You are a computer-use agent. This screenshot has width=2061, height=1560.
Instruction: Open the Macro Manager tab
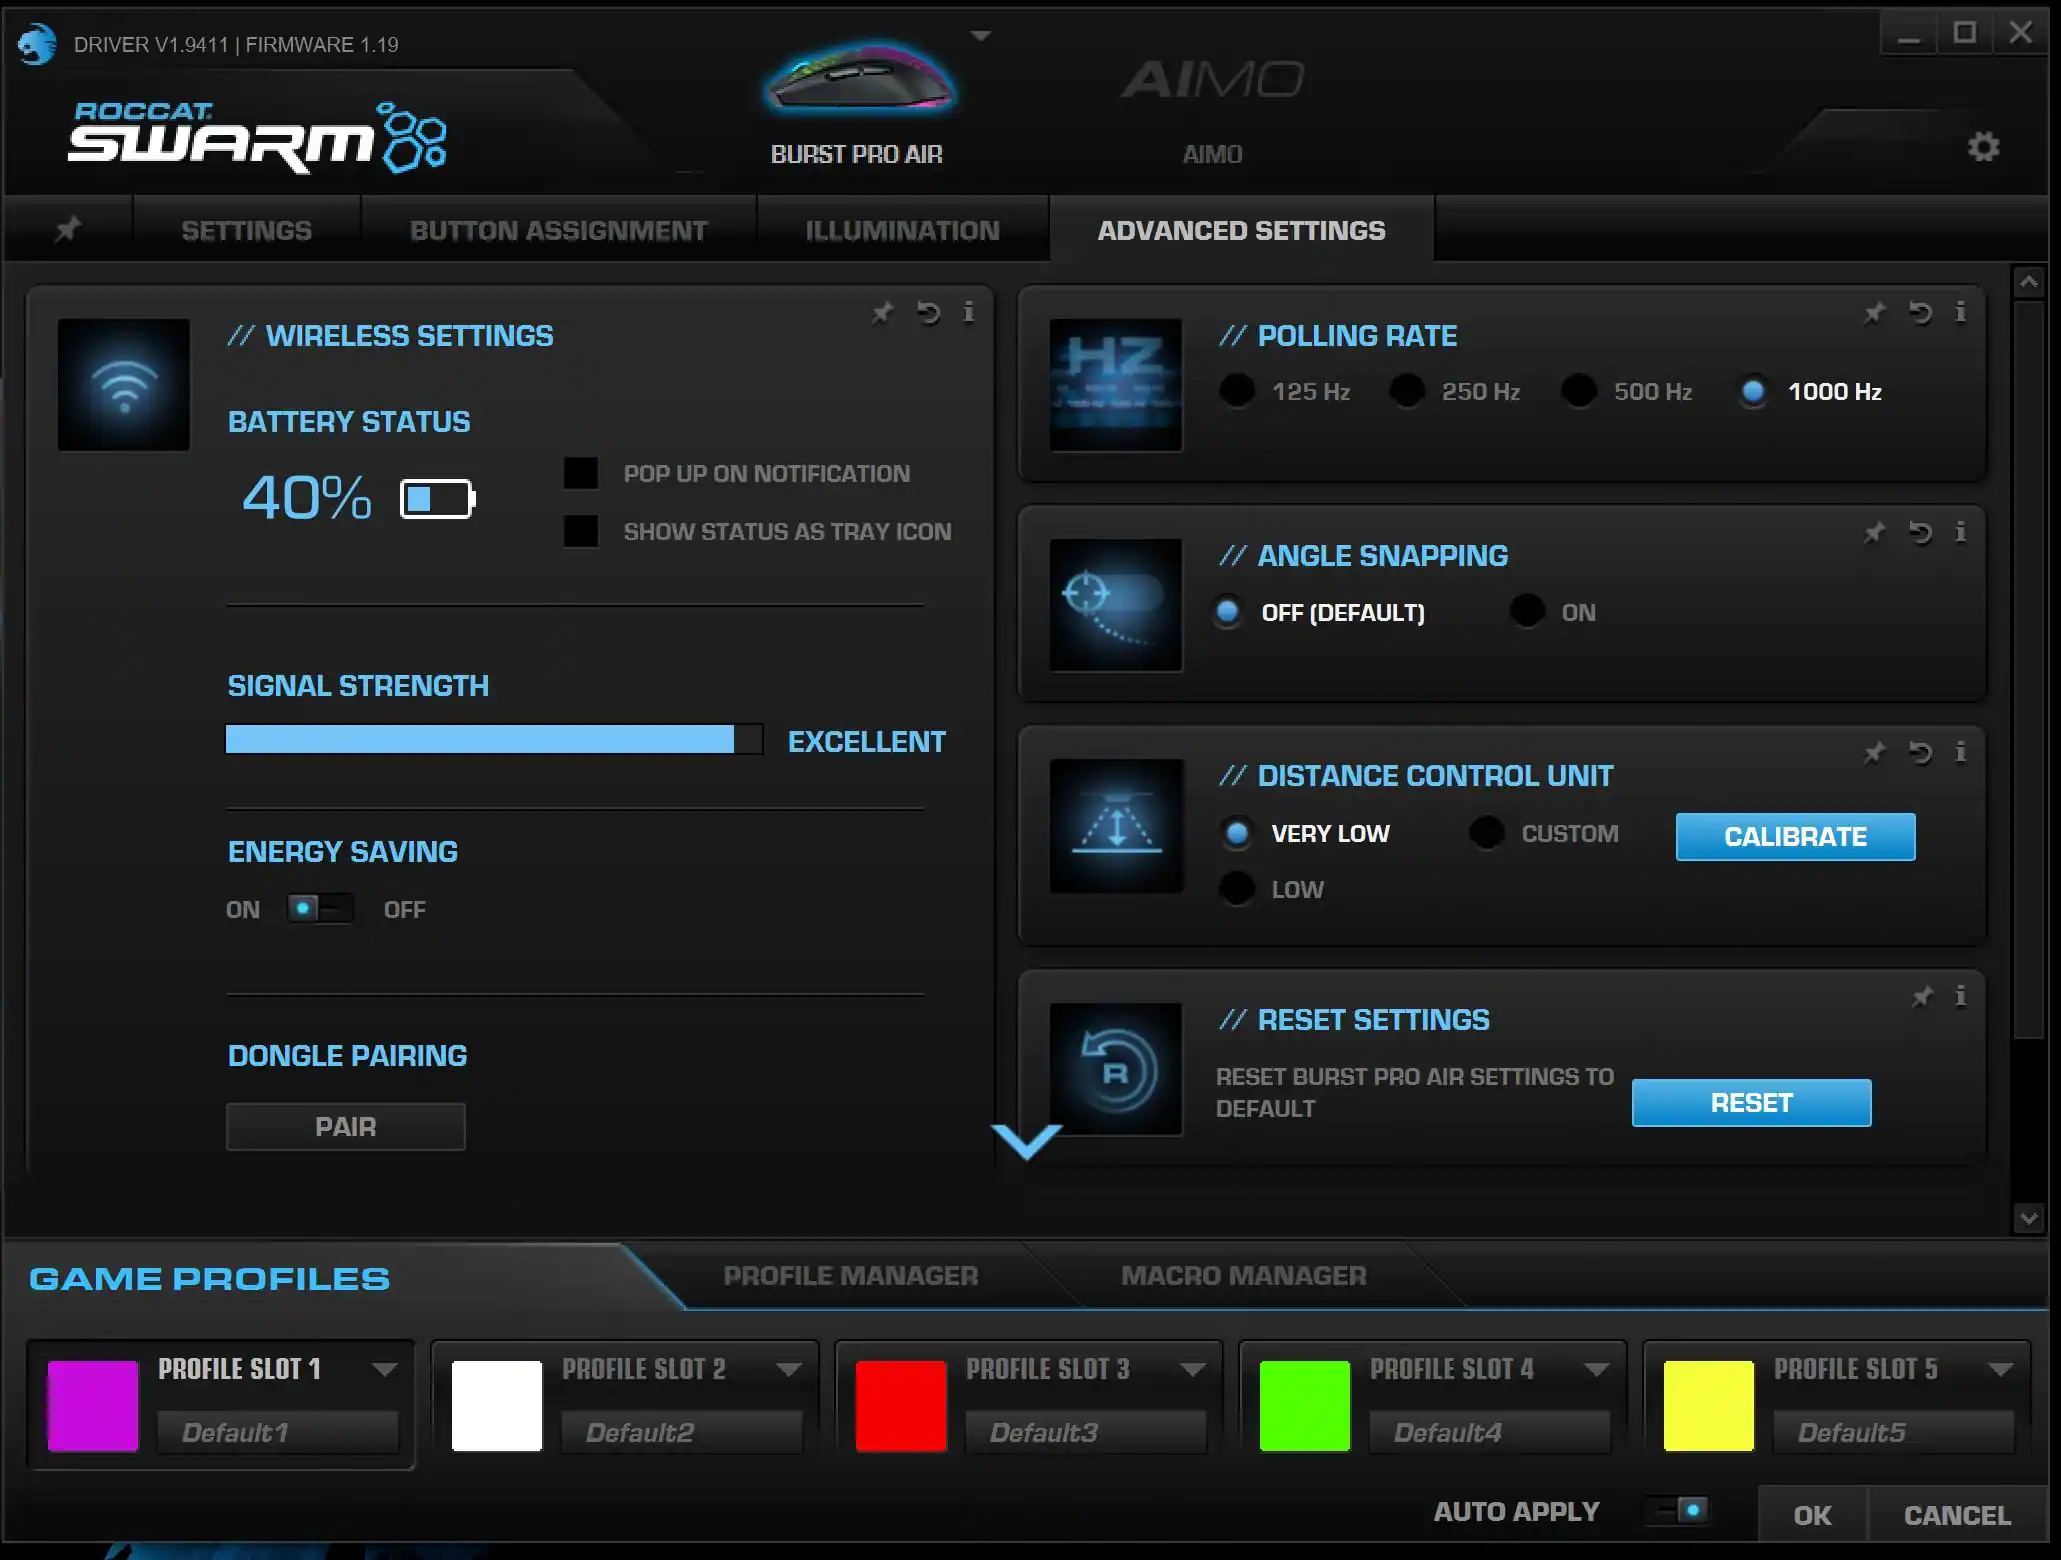[1243, 1276]
